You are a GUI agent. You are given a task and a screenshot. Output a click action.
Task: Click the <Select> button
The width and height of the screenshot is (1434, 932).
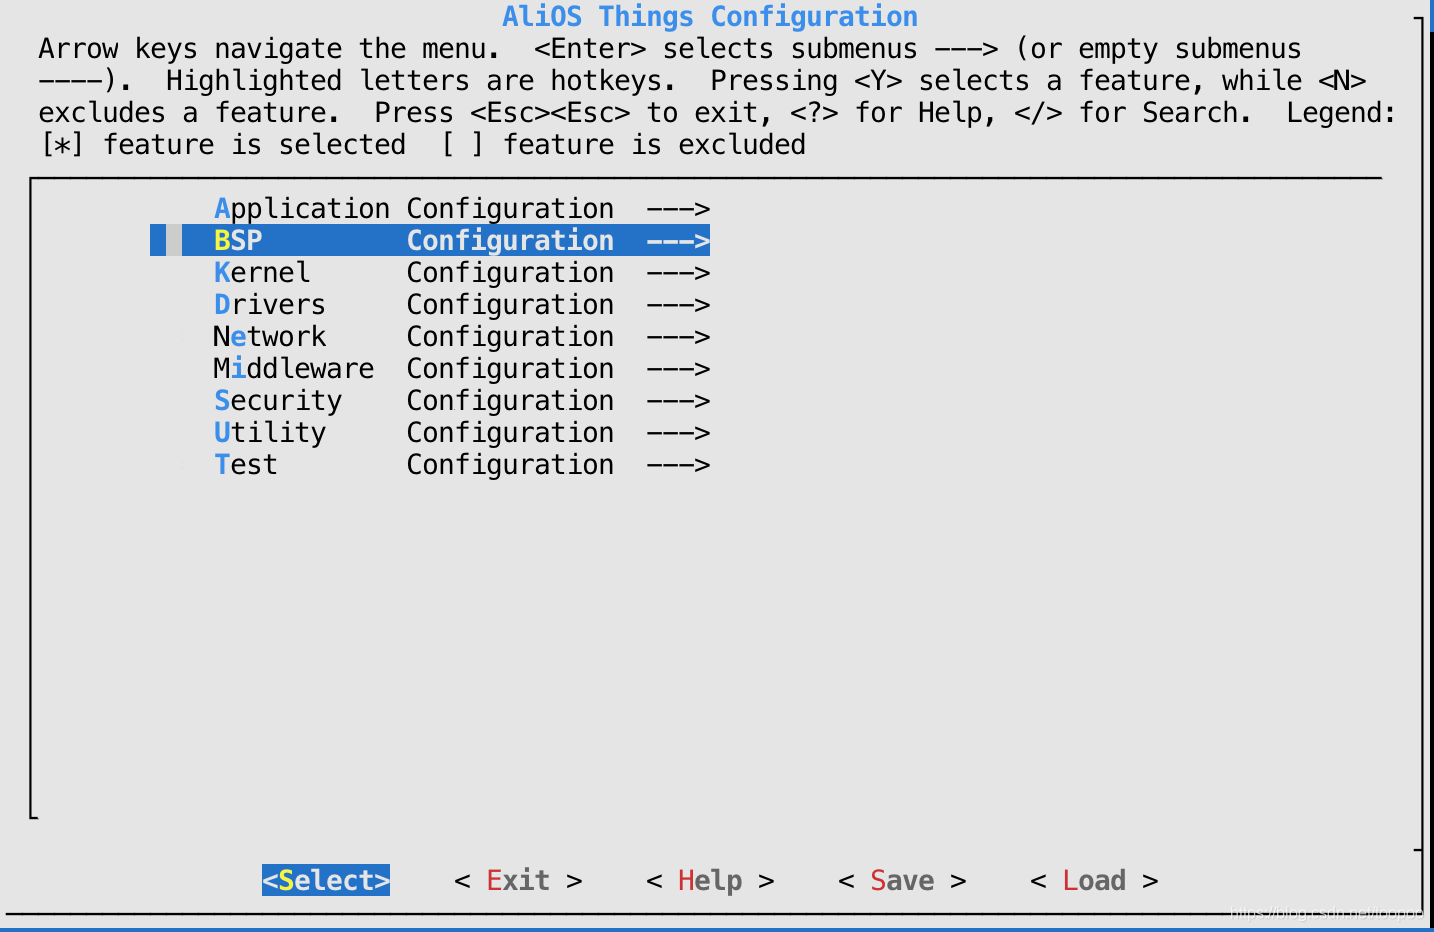click(326, 880)
